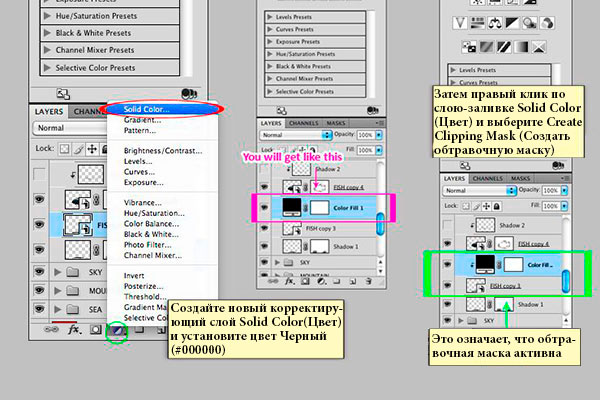The image size is (600, 400).
Task: Click the fx layer style icon in middle panel
Action: pyautogui.click(x=289, y=282)
